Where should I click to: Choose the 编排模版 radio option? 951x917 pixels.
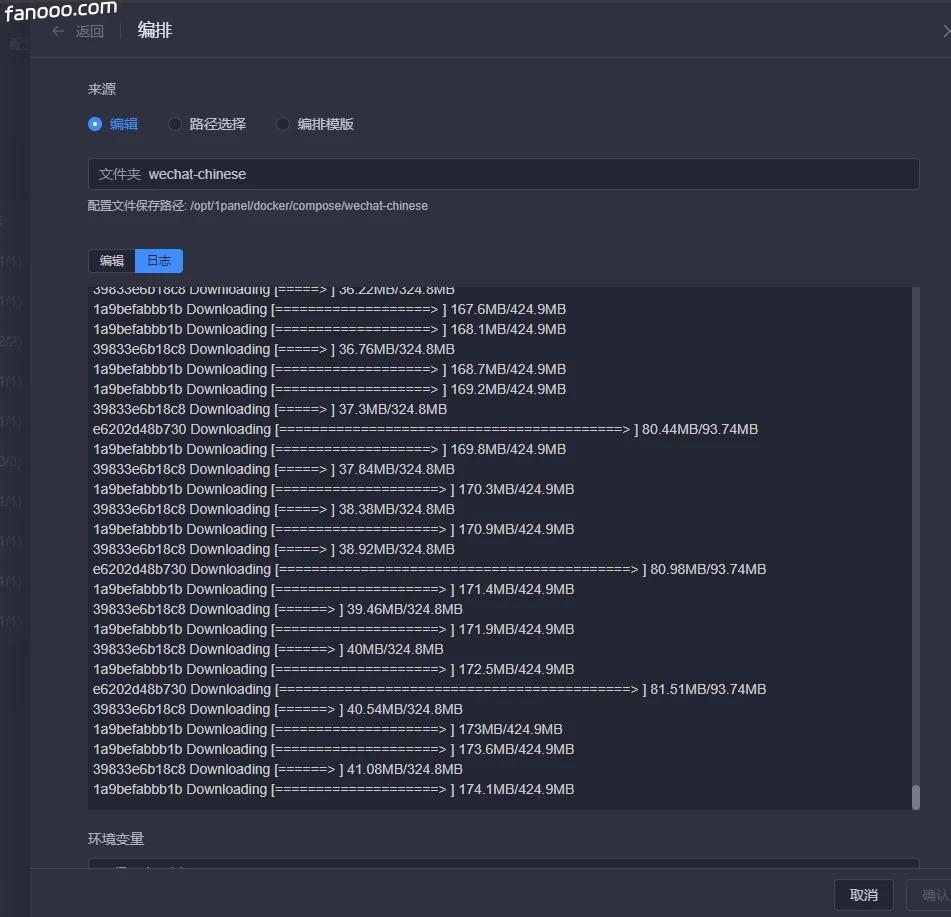[284, 124]
